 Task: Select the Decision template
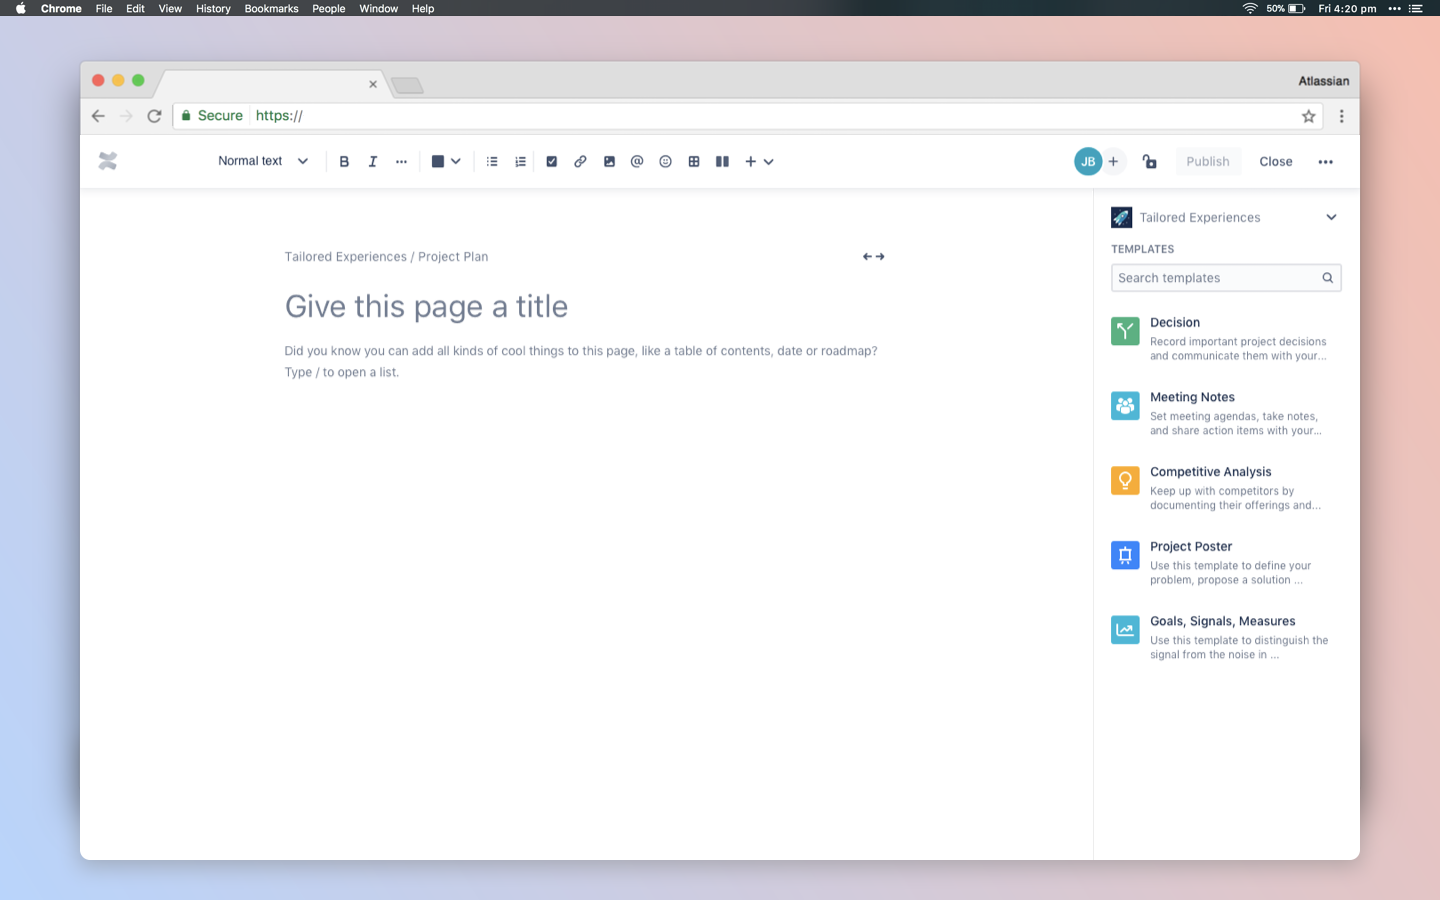coord(1225,338)
